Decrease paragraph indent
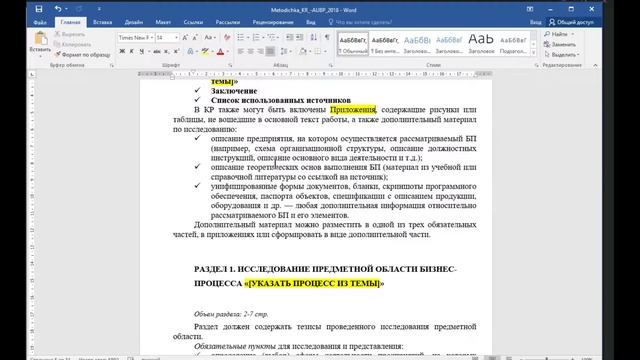 tap(289, 38)
